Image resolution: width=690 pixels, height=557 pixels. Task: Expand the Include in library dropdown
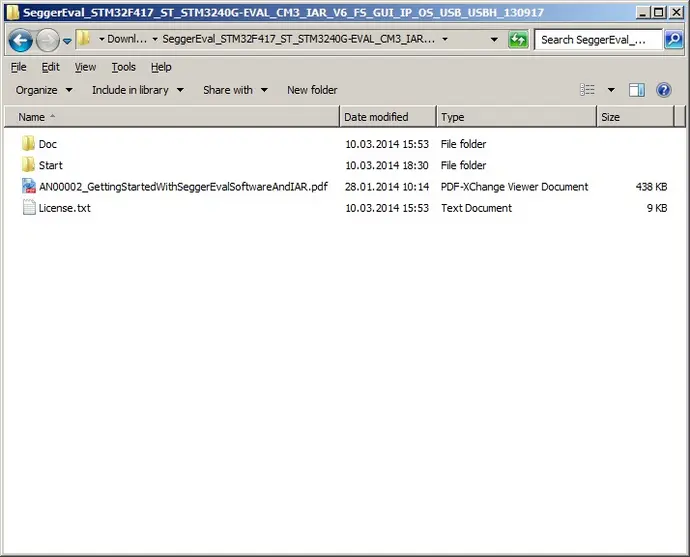click(137, 90)
